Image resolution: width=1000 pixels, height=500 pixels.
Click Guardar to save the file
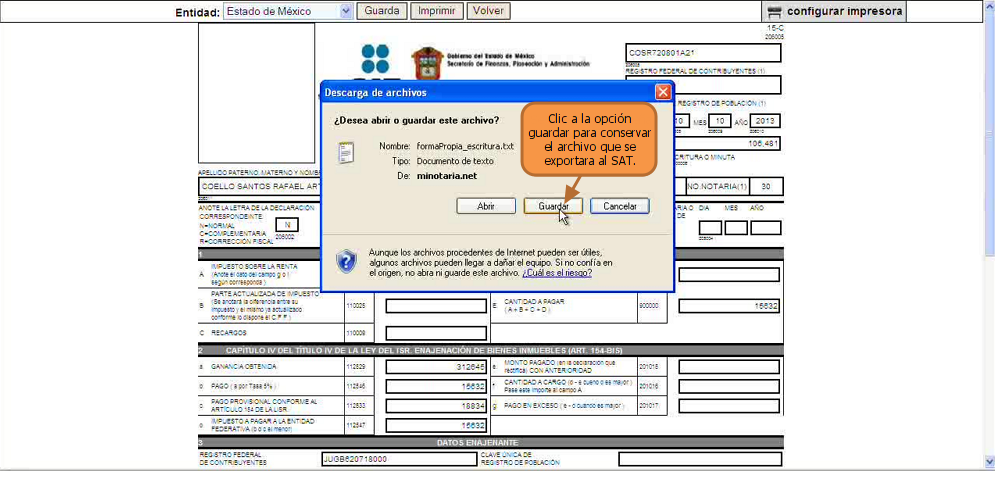[x=553, y=206]
